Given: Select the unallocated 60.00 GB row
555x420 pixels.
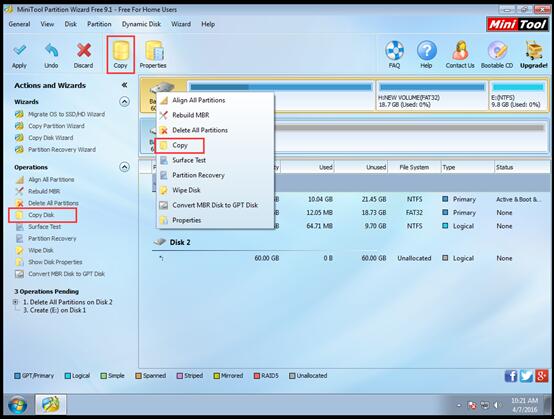Looking at the screenshot, I should tap(350, 258).
